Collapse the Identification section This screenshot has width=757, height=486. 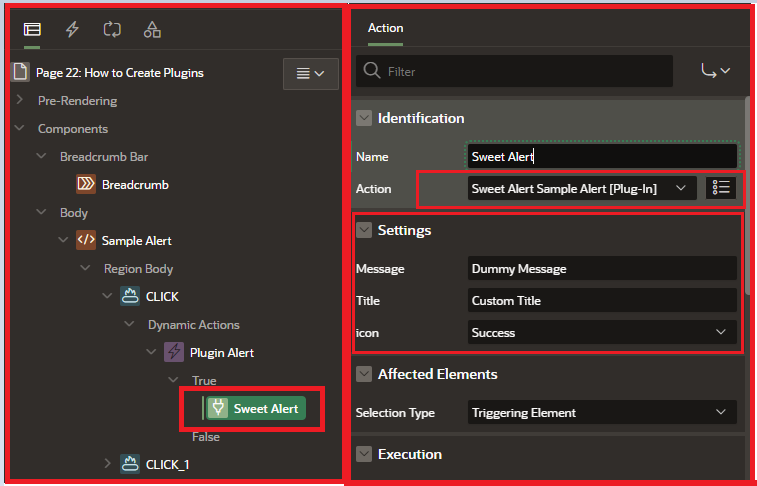click(x=364, y=118)
